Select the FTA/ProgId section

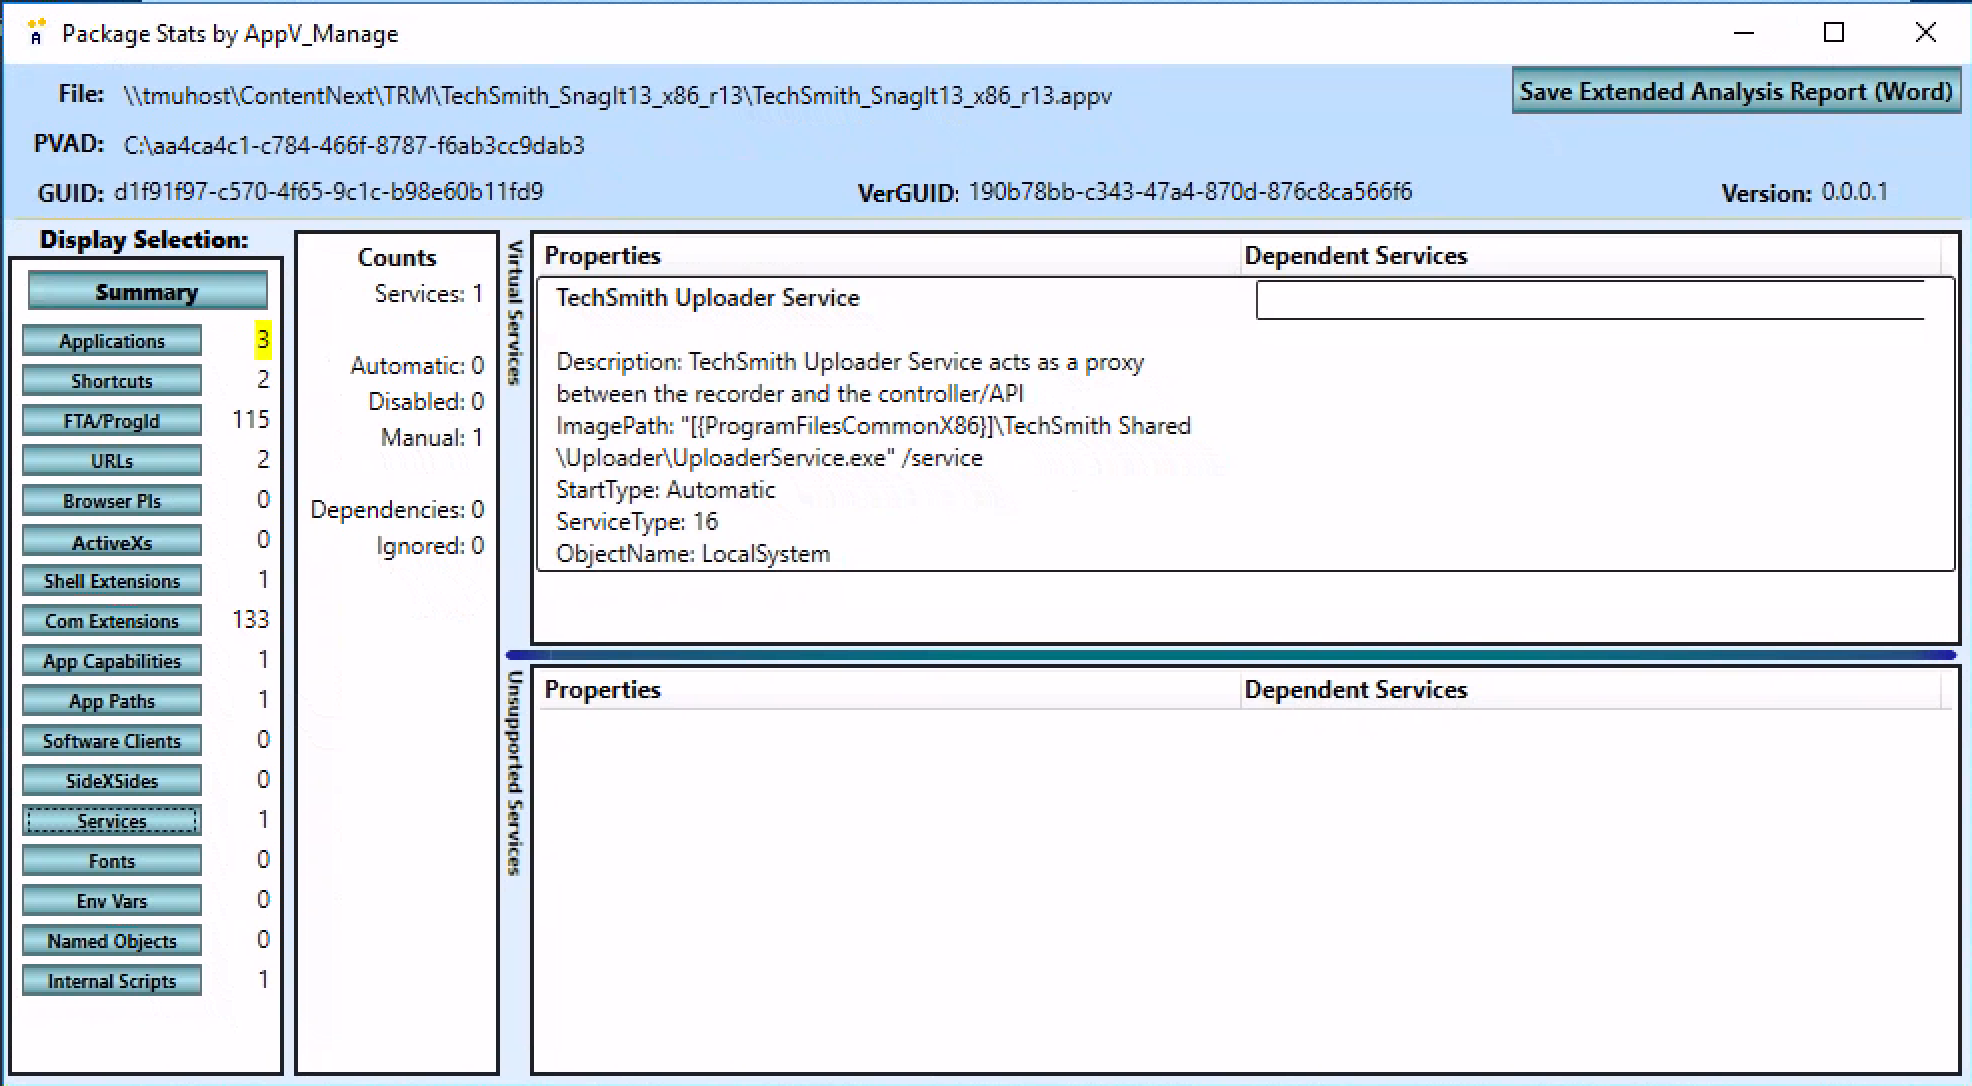click(112, 421)
